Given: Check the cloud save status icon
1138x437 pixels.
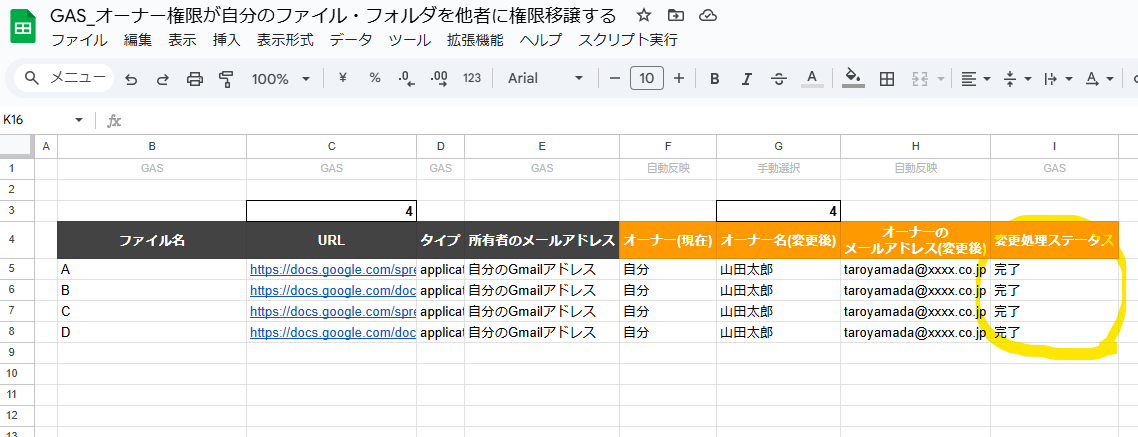Looking at the screenshot, I should (708, 15).
